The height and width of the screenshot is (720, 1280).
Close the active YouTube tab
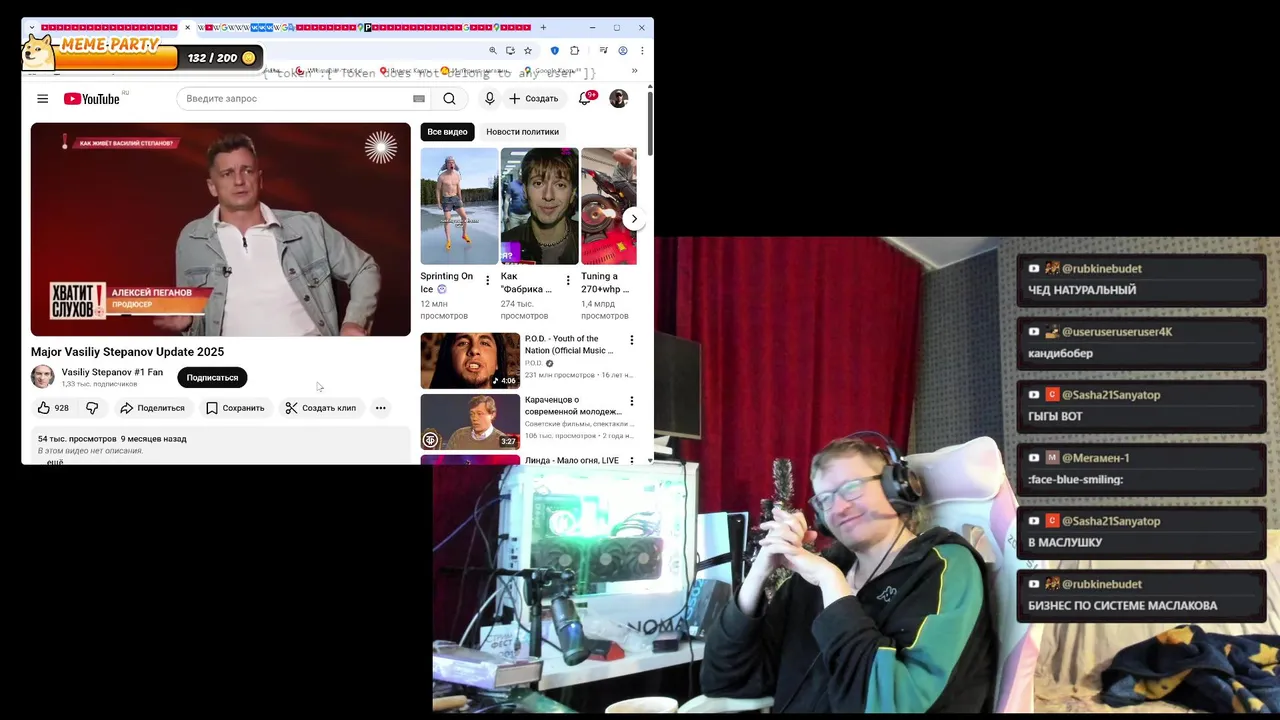click(187, 27)
